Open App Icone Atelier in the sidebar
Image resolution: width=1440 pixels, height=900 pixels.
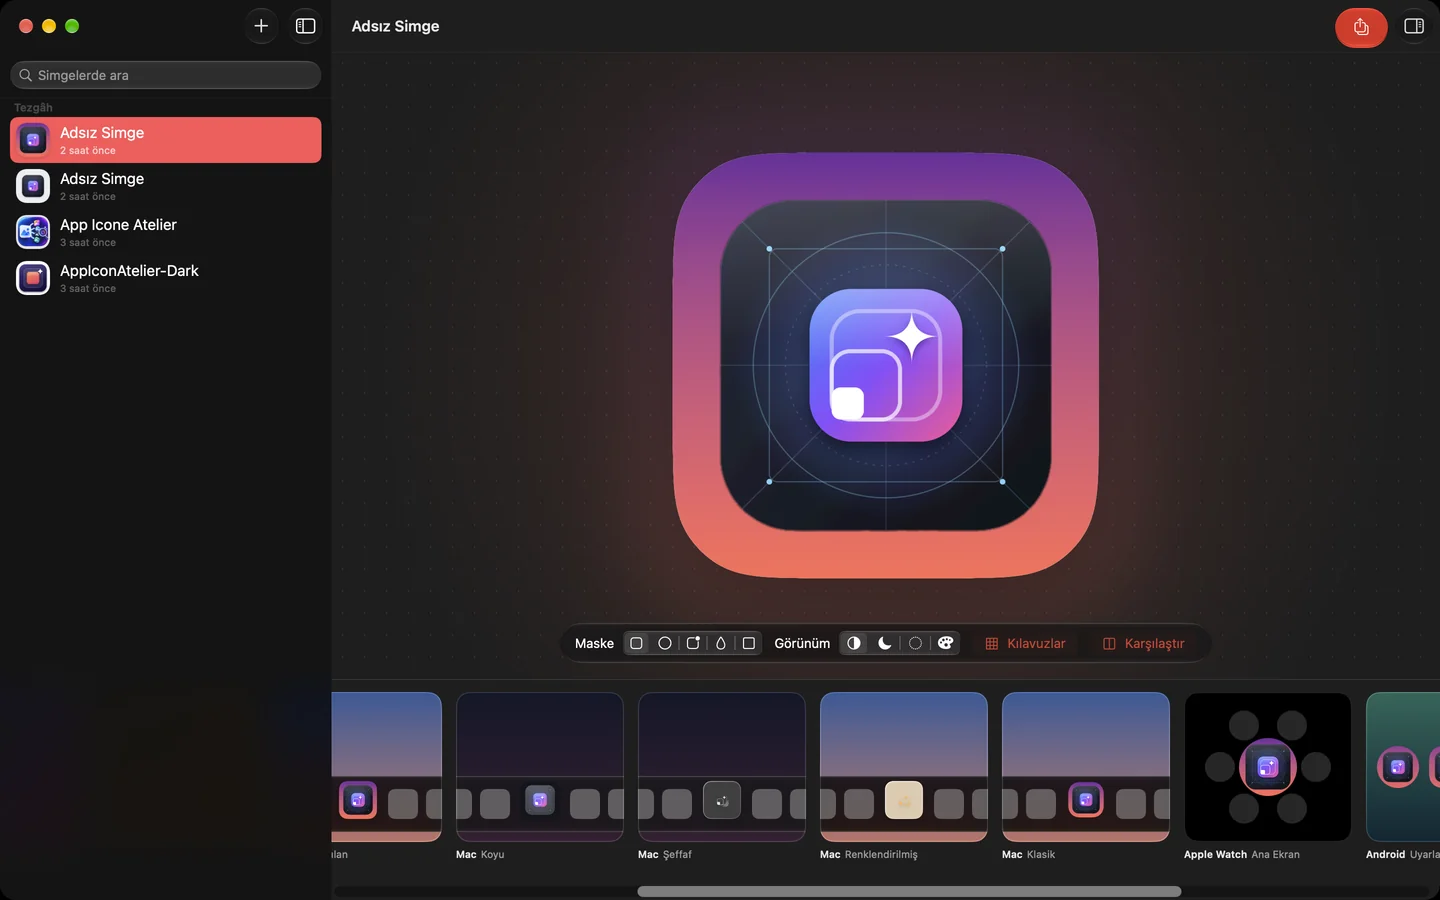point(166,232)
